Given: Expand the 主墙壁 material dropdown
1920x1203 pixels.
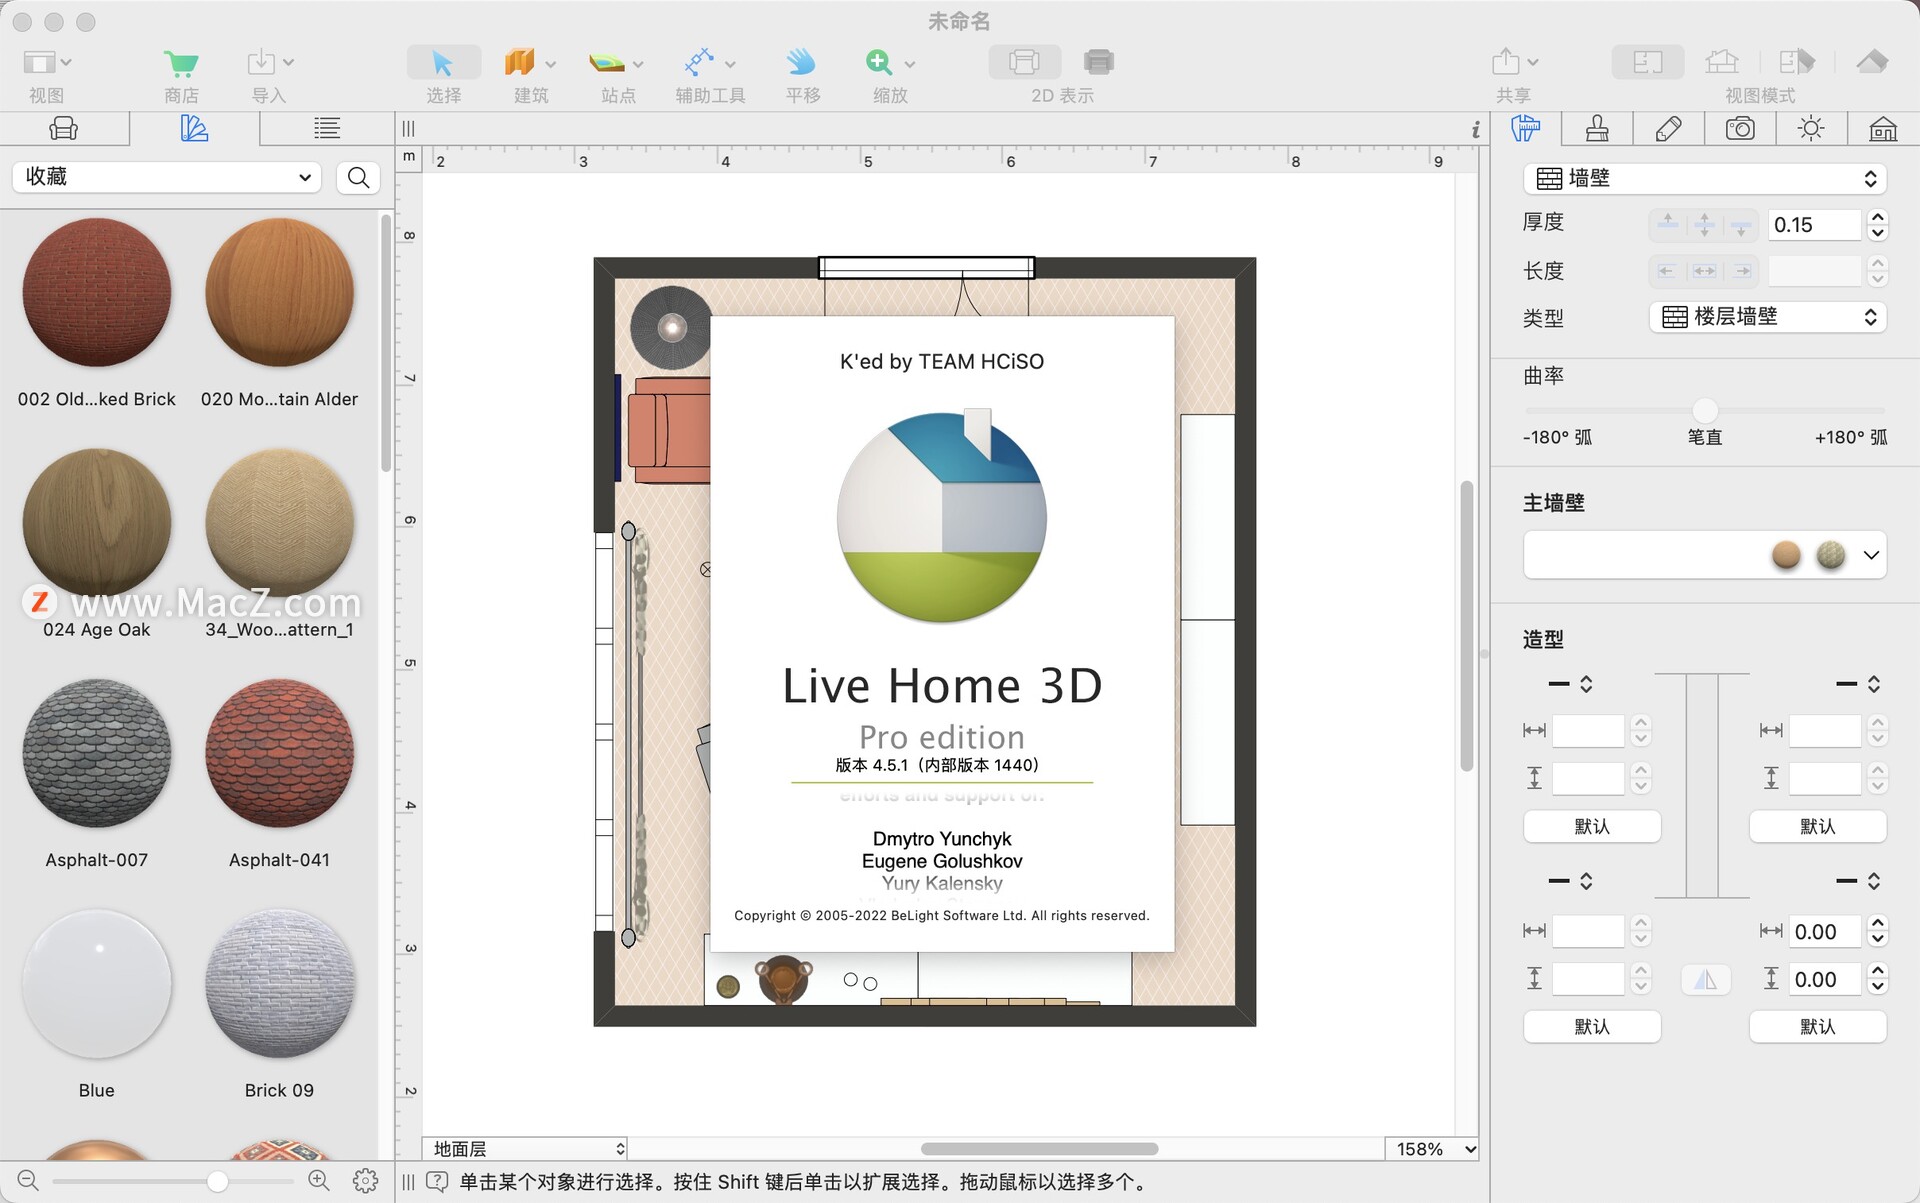Looking at the screenshot, I should 1871,555.
